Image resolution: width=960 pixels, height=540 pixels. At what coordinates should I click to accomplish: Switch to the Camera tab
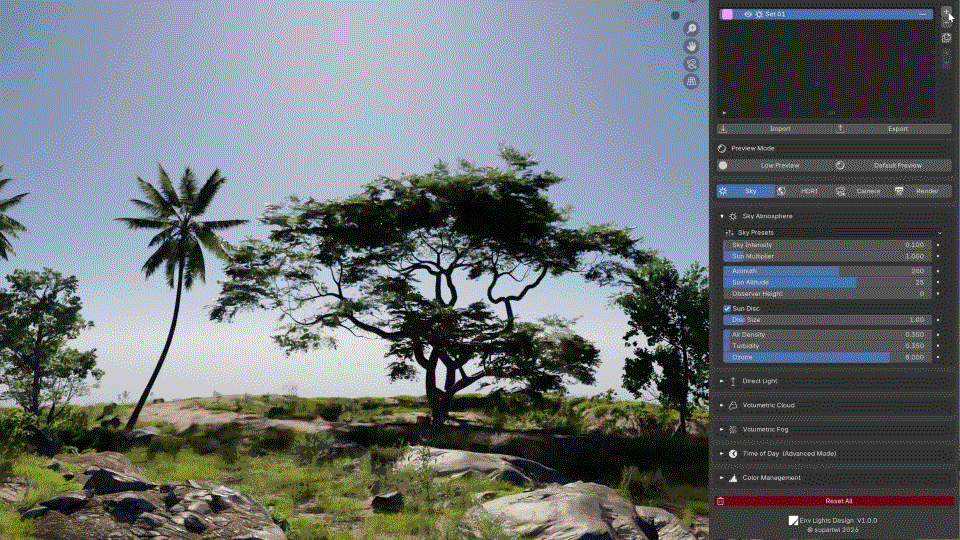point(863,191)
